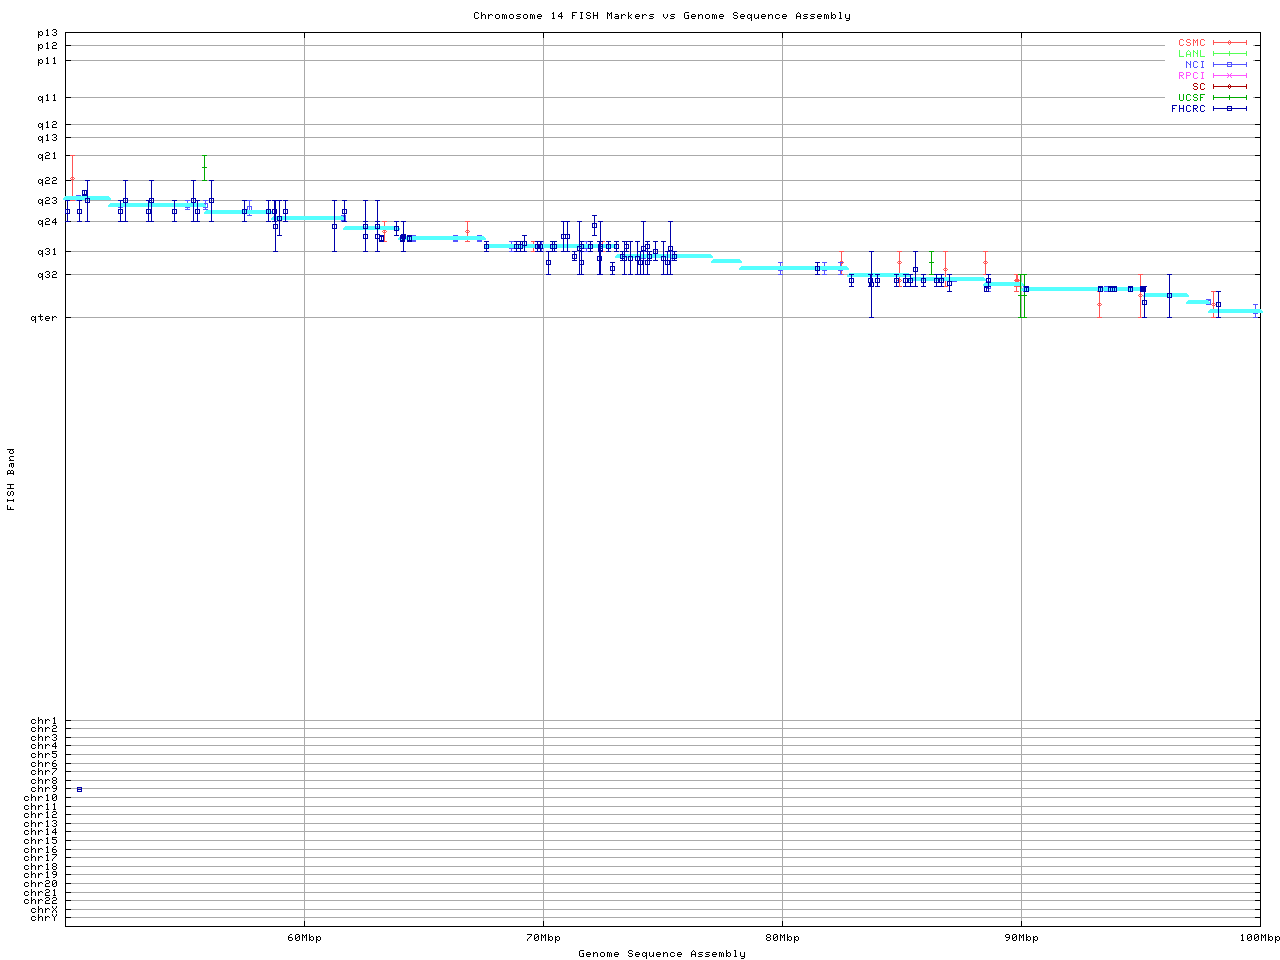Select the 100Mbp x-axis tick label
Screen dimensions: 1280x960
point(1259,938)
